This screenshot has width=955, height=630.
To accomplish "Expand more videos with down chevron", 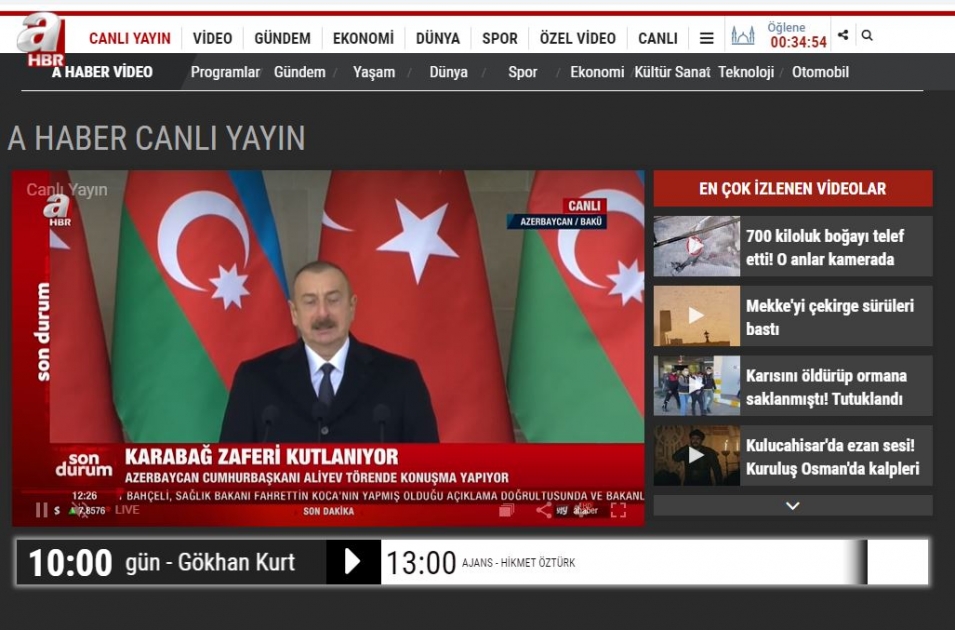I will pos(792,506).
